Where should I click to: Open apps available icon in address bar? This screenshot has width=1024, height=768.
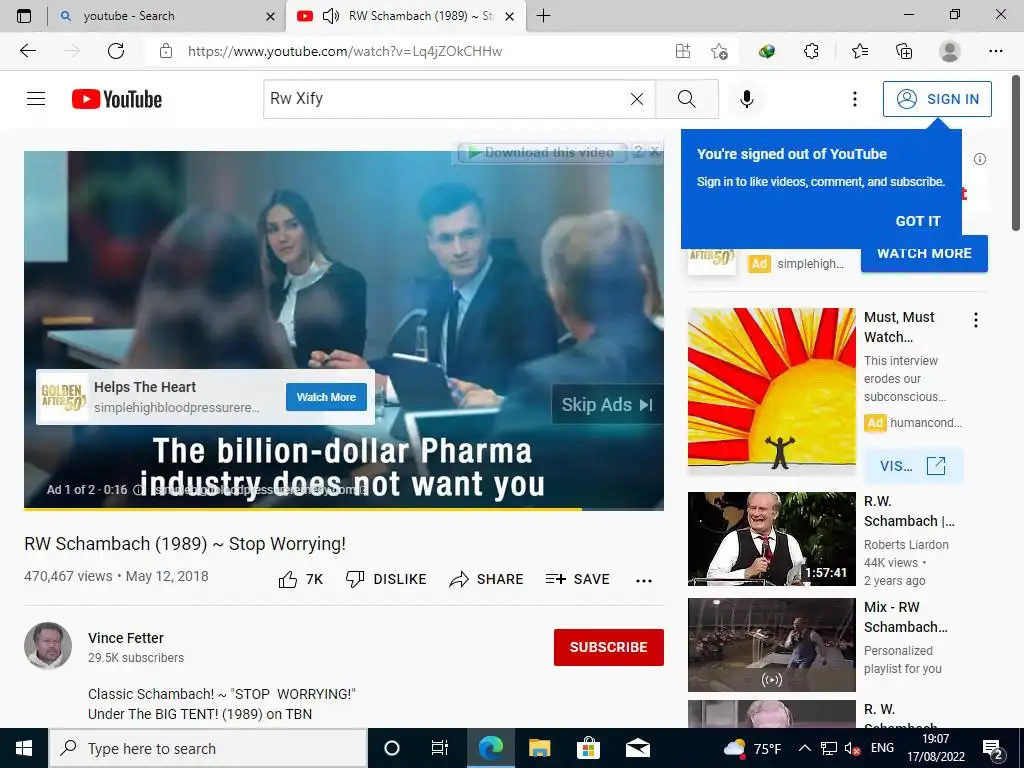point(682,51)
